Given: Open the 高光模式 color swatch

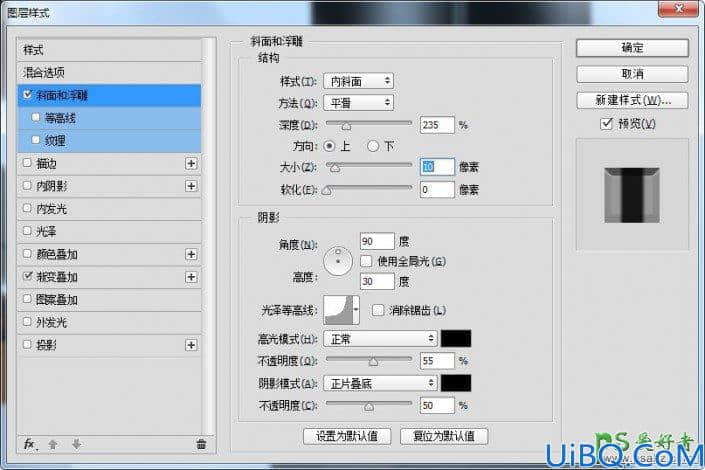Looking at the screenshot, I should (456, 339).
